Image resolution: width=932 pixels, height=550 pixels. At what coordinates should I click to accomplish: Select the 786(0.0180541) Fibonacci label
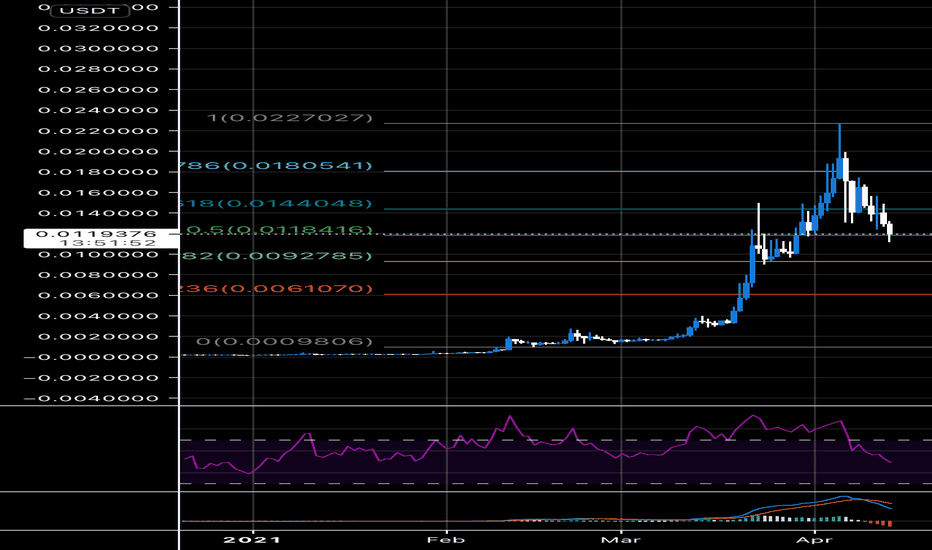(276, 165)
